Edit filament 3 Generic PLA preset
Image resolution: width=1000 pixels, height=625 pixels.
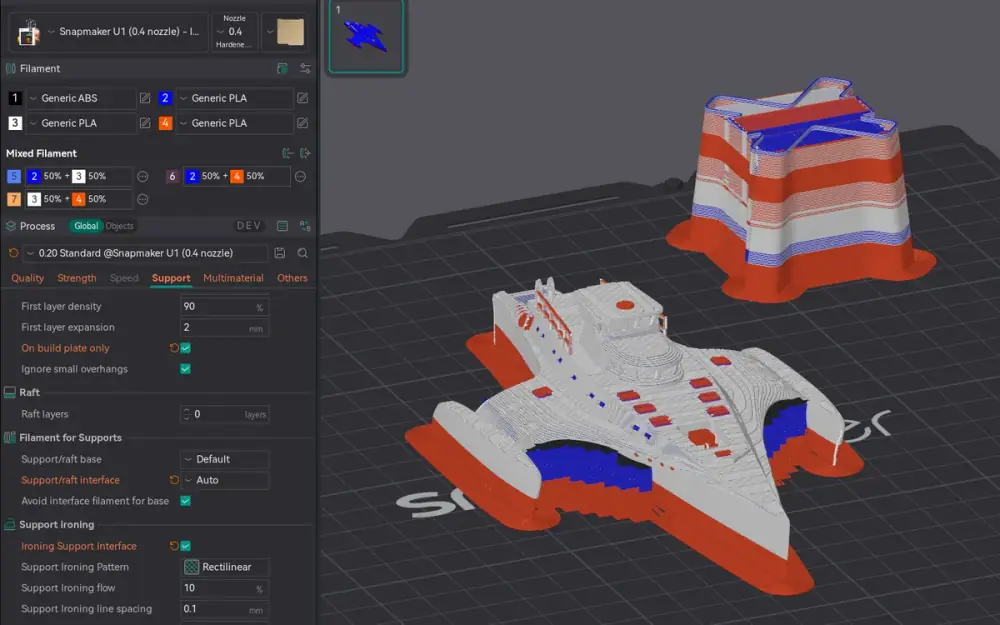[x=145, y=123]
